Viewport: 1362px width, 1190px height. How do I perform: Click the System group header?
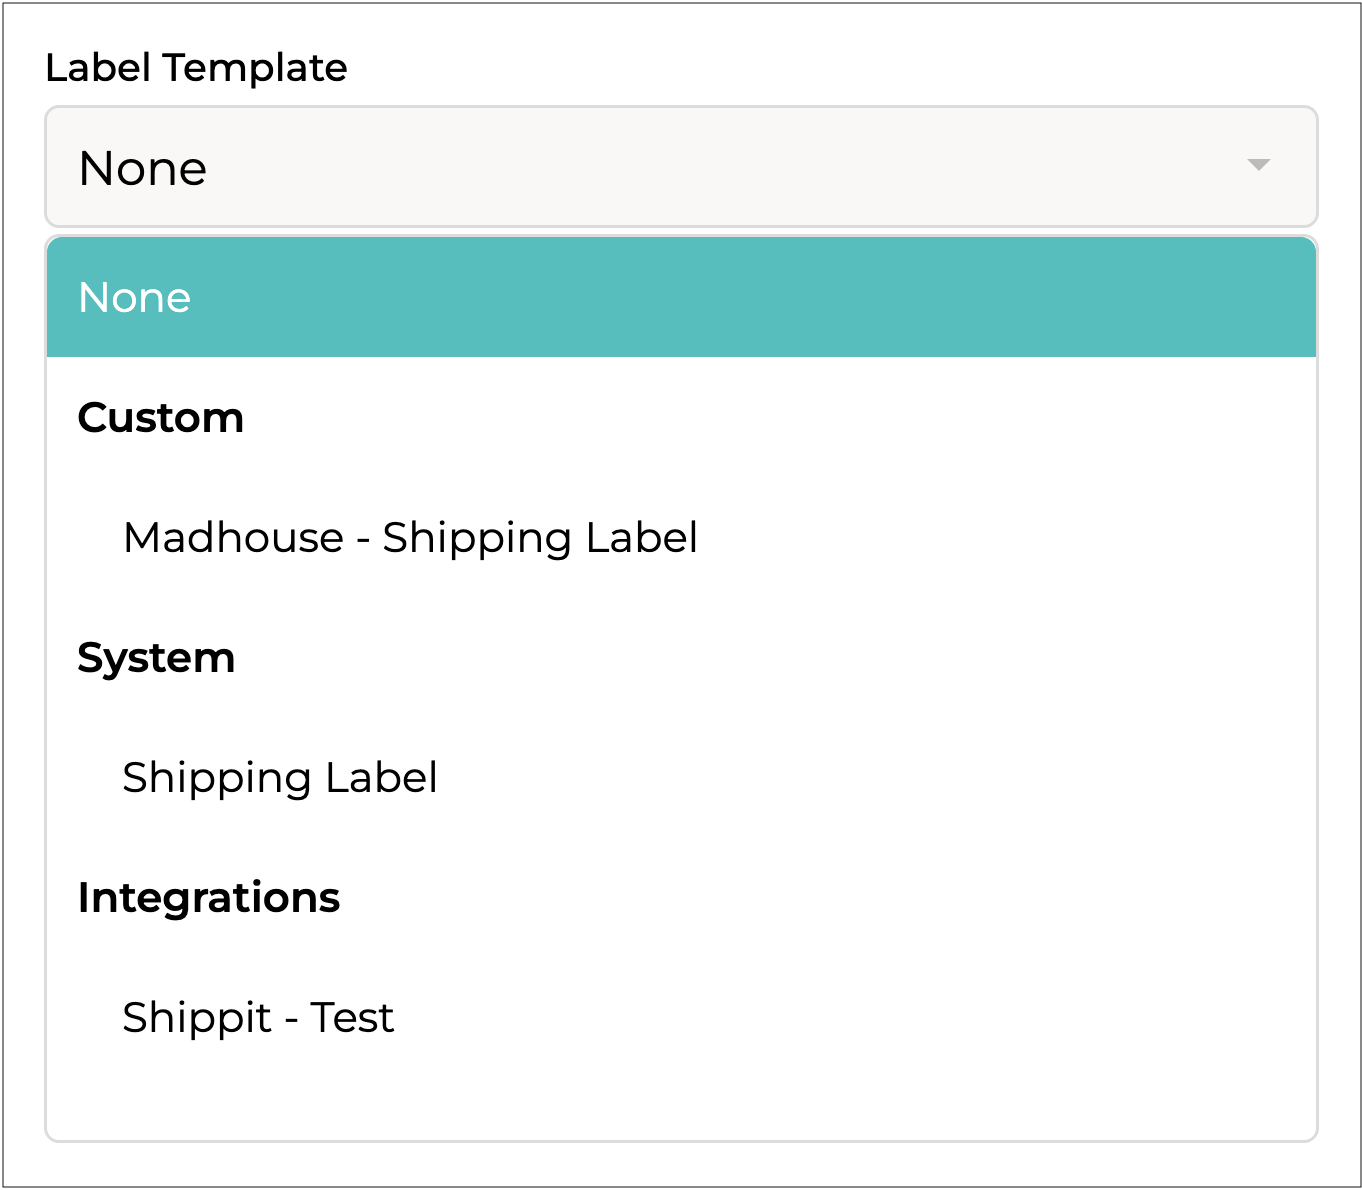157,658
